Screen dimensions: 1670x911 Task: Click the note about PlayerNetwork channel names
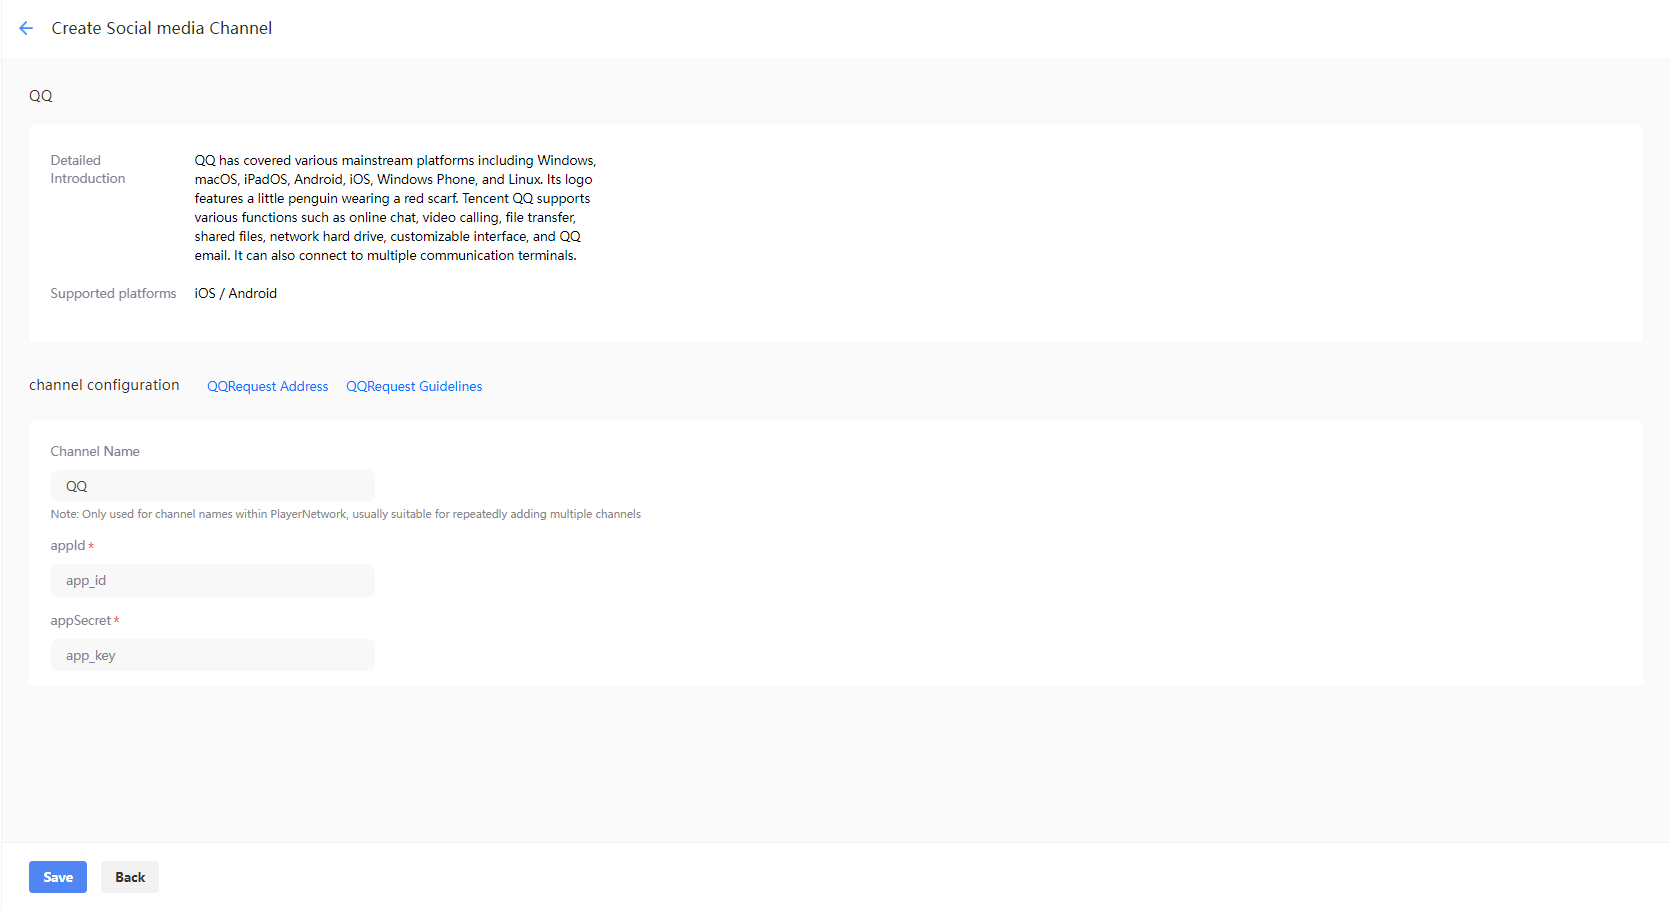click(346, 514)
